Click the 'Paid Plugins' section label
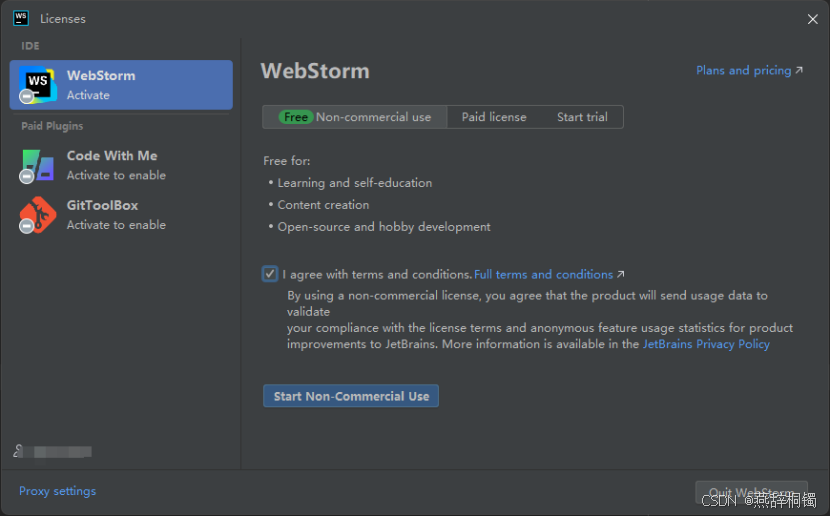Viewport: 830px width, 517px height. click(x=52, y=126)
